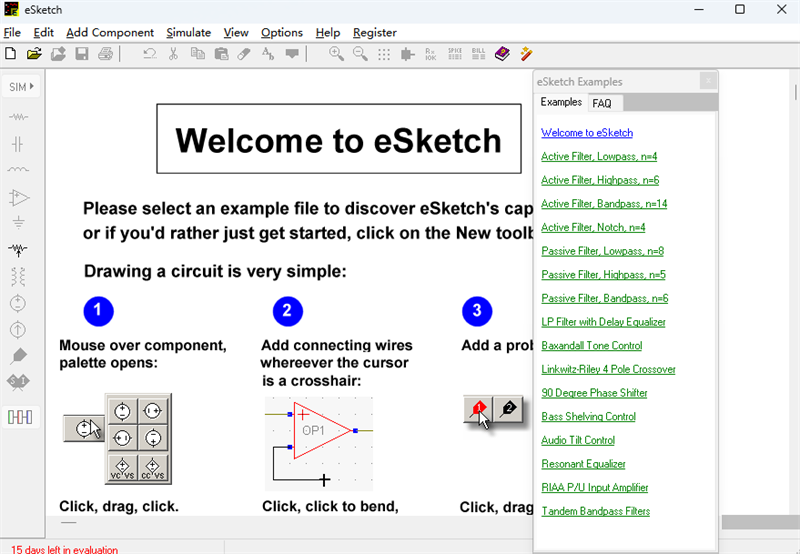The width and height of the screenshot is (800, 554).
Task: Select the Examples tab
Action: 561,102
